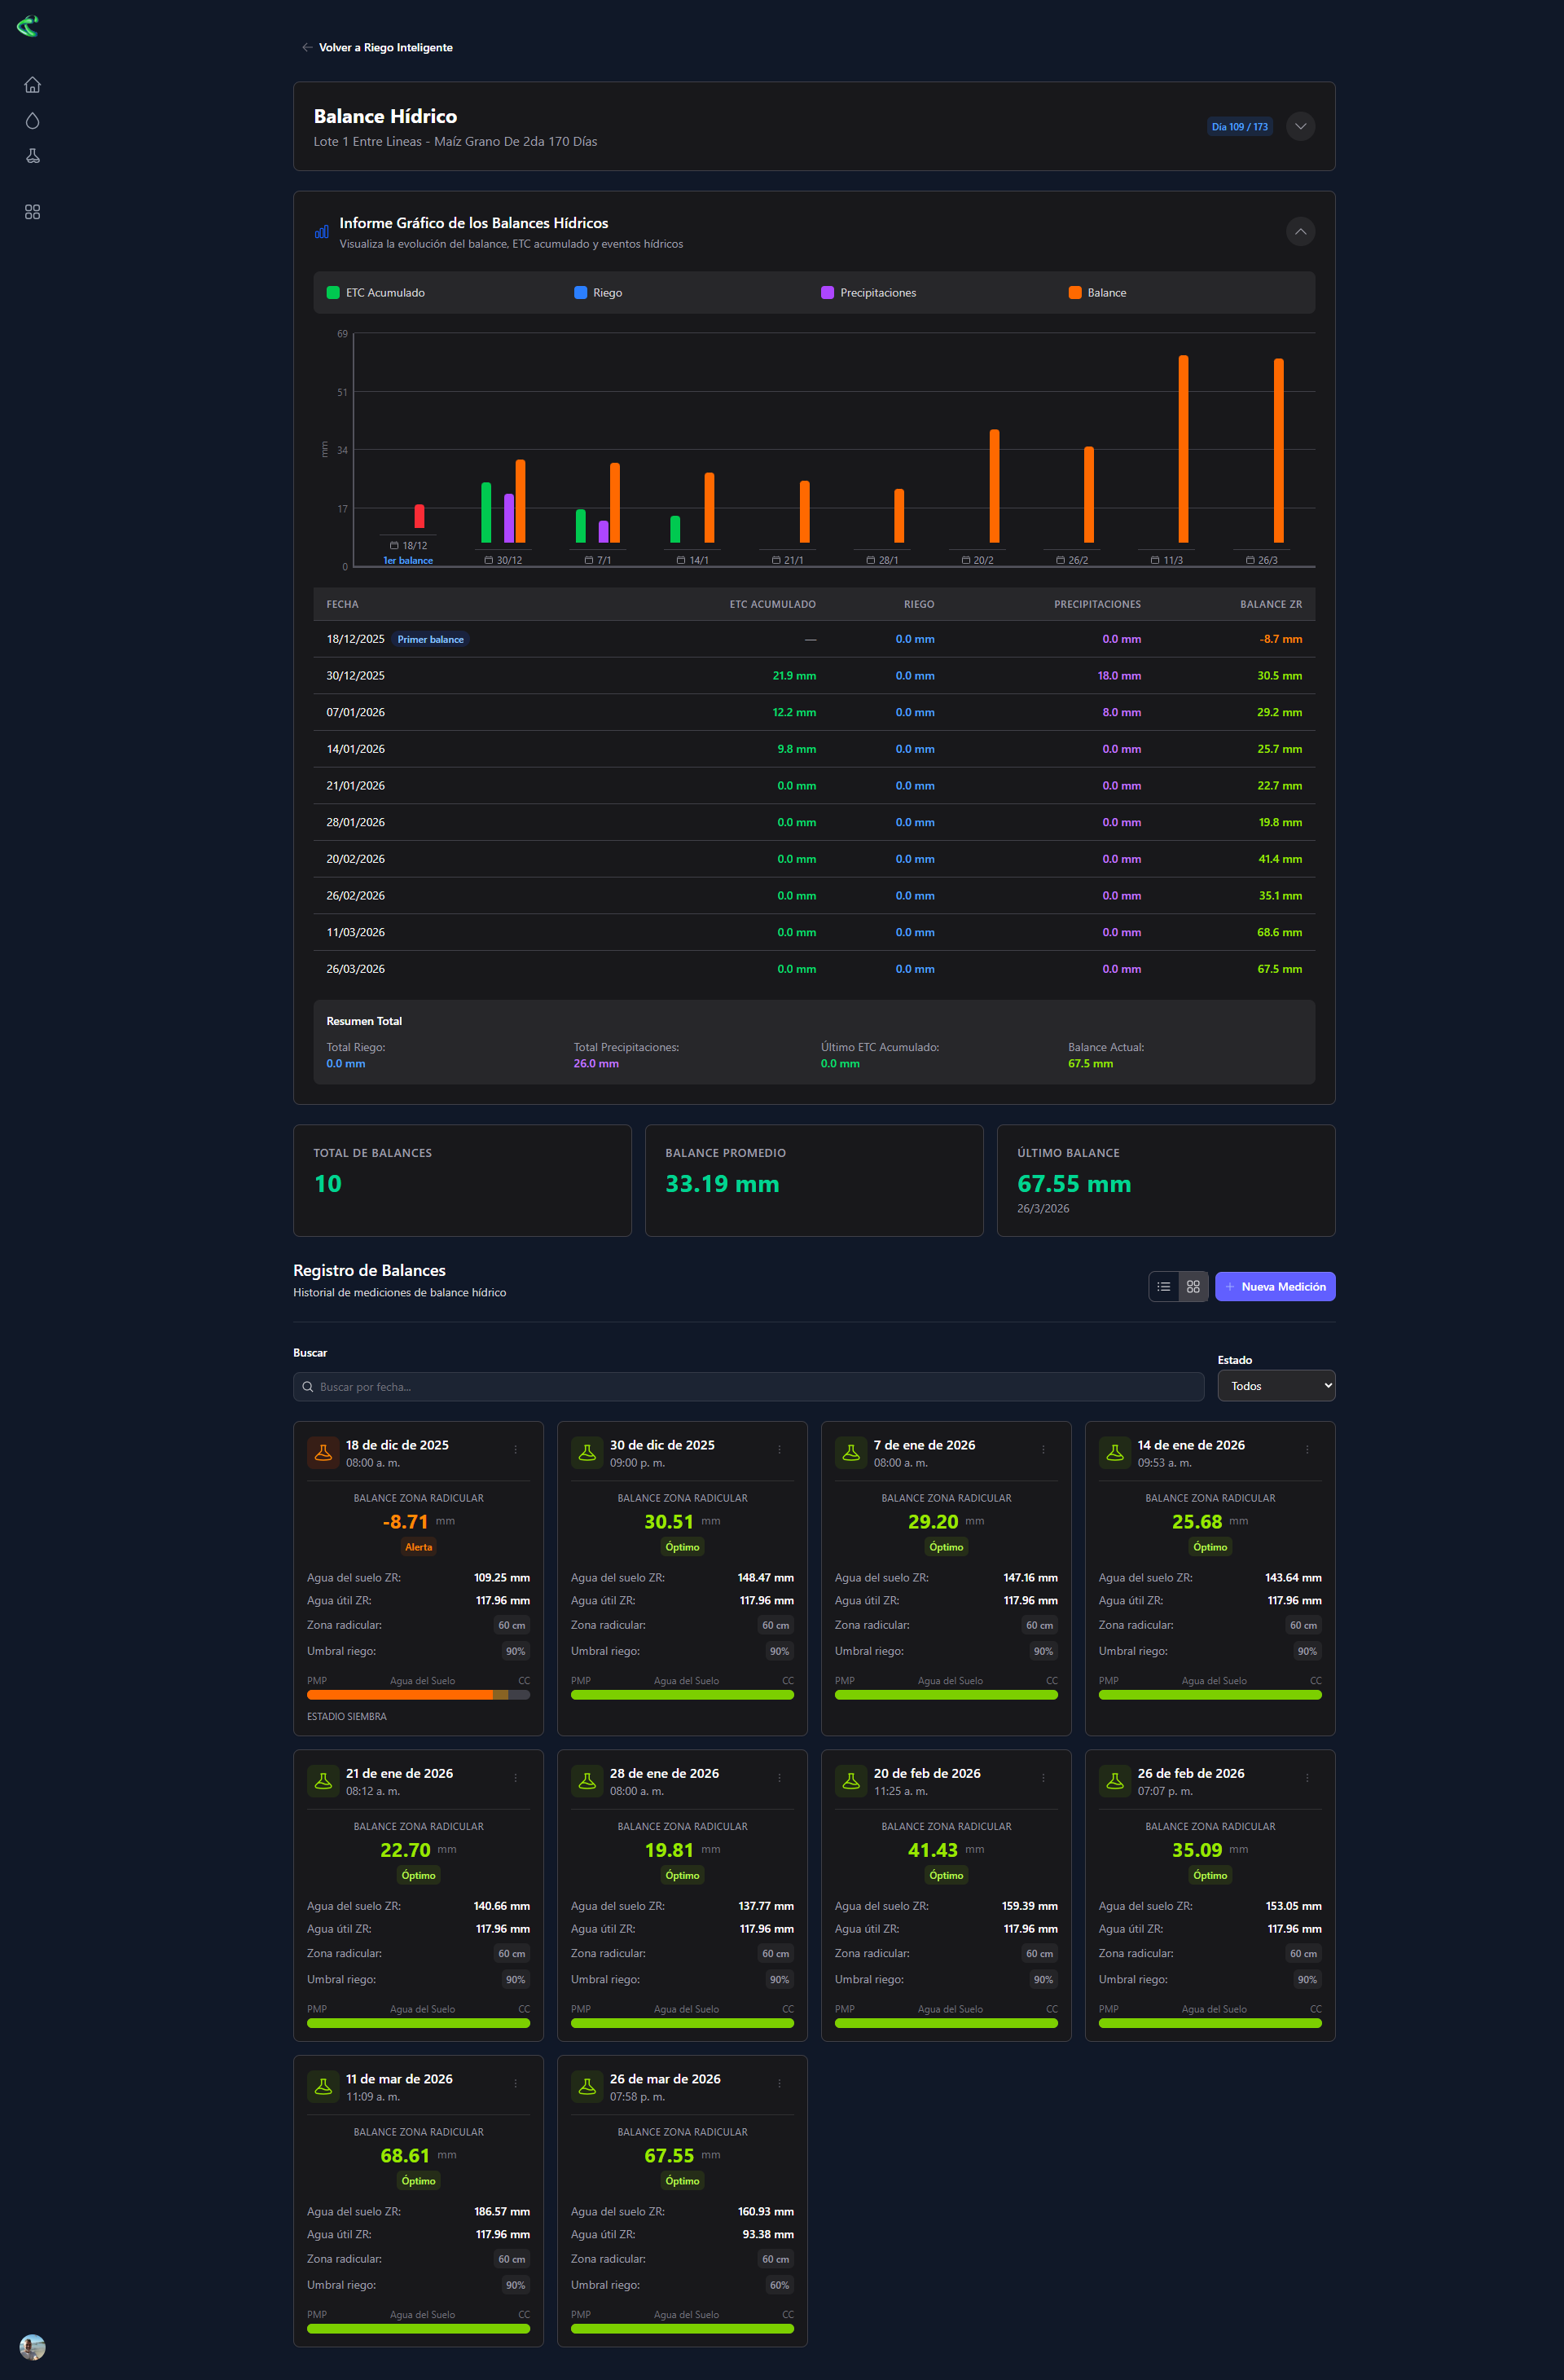Toggle Precipitaciones series in legend
The width and height of the screenshot is (1564, 2380).
pos(868,293)
